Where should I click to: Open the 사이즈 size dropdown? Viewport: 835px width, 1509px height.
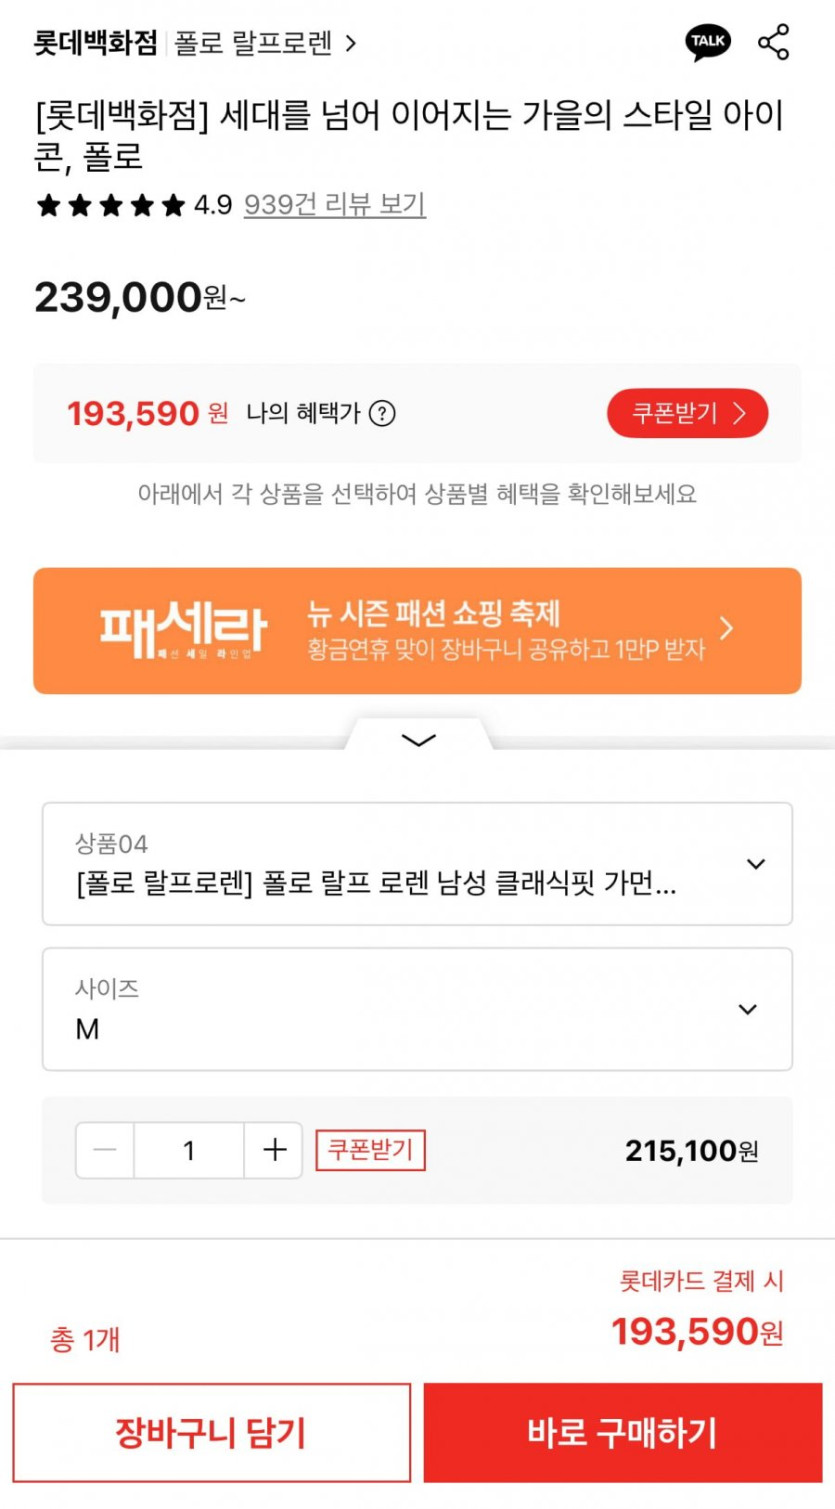pos(417,1010)
